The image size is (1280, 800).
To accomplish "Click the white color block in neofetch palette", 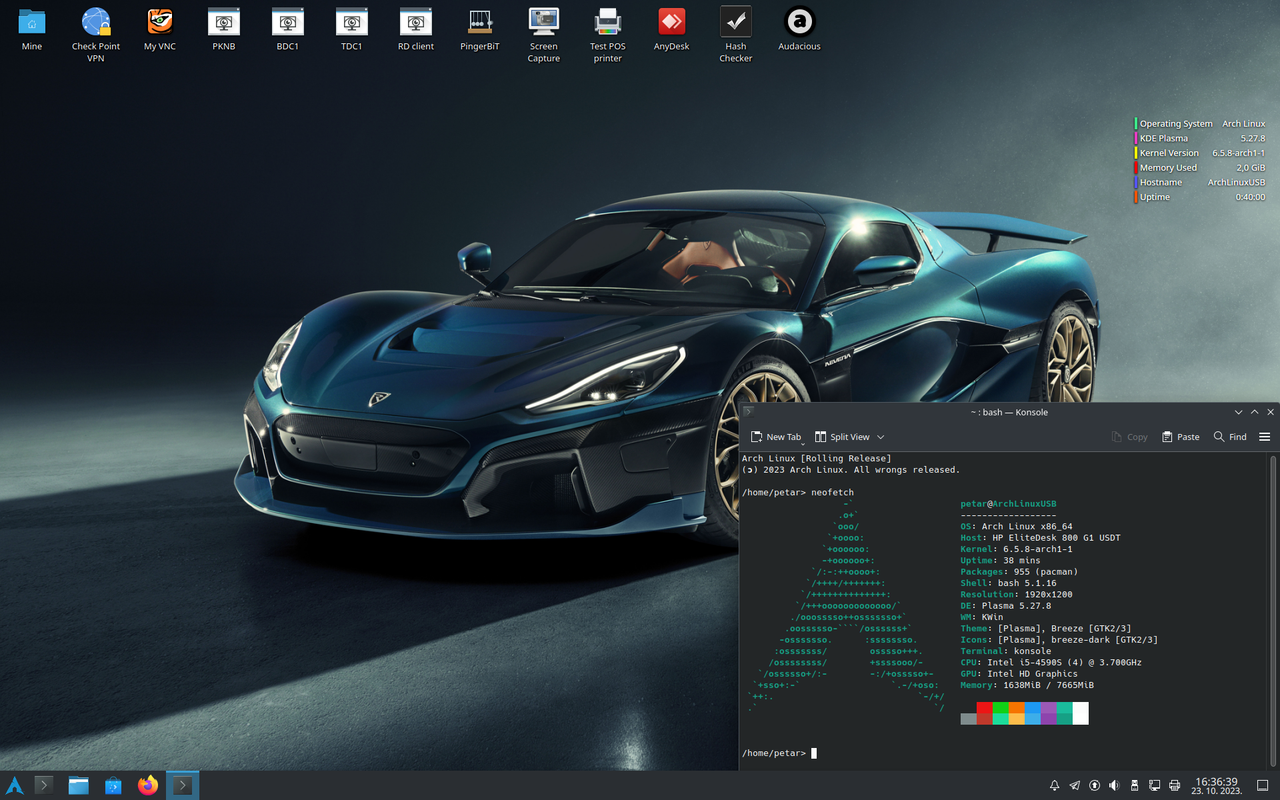I will tap(1080, 713).
